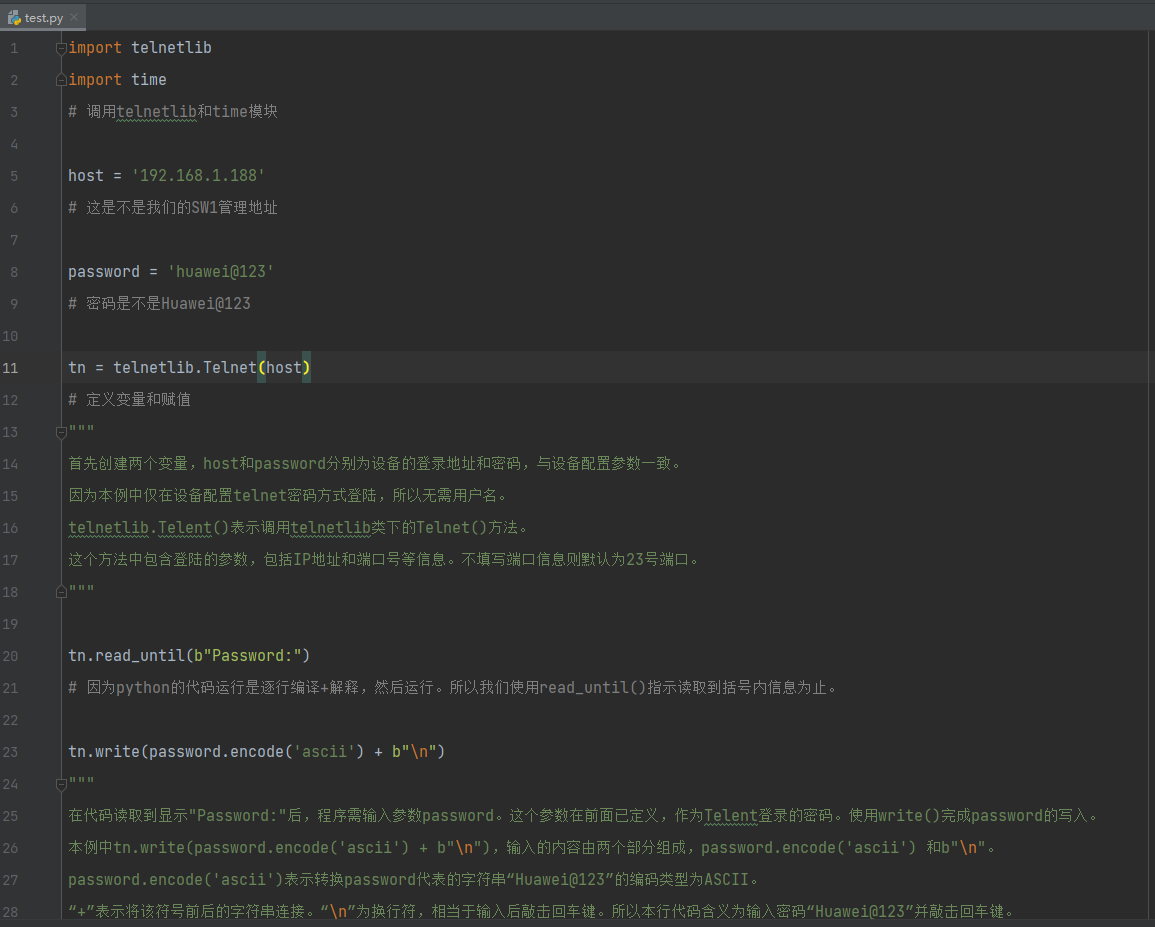Collapse the docstring block starting at line 13
1155x927 pixels.
point(60,434)
